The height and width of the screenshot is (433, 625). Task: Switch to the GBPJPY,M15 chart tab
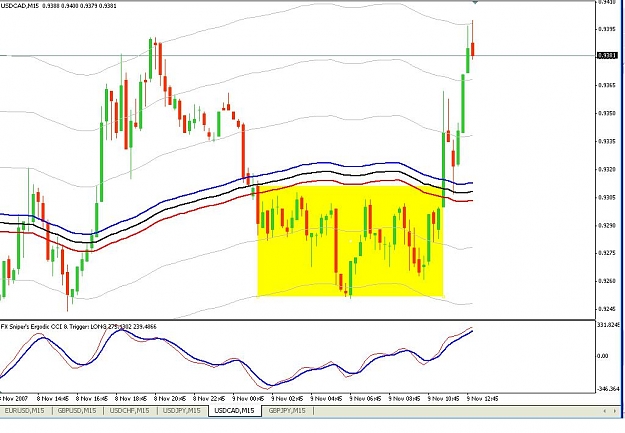(x=287, y=410)
